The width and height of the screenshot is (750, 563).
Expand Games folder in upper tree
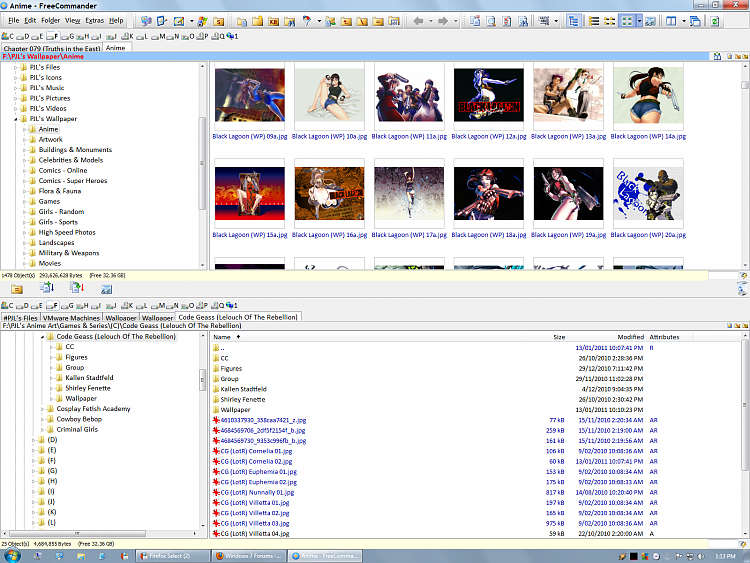point(24,201)
